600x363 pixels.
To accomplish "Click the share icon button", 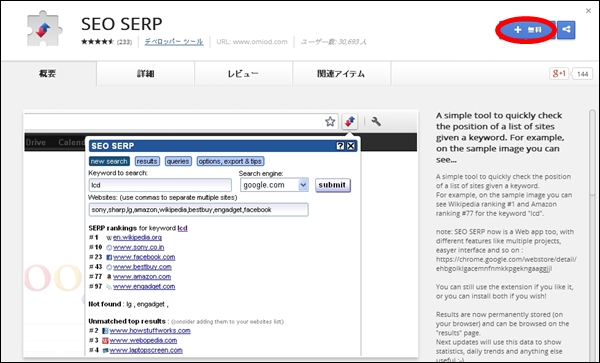I will [566, 30].
